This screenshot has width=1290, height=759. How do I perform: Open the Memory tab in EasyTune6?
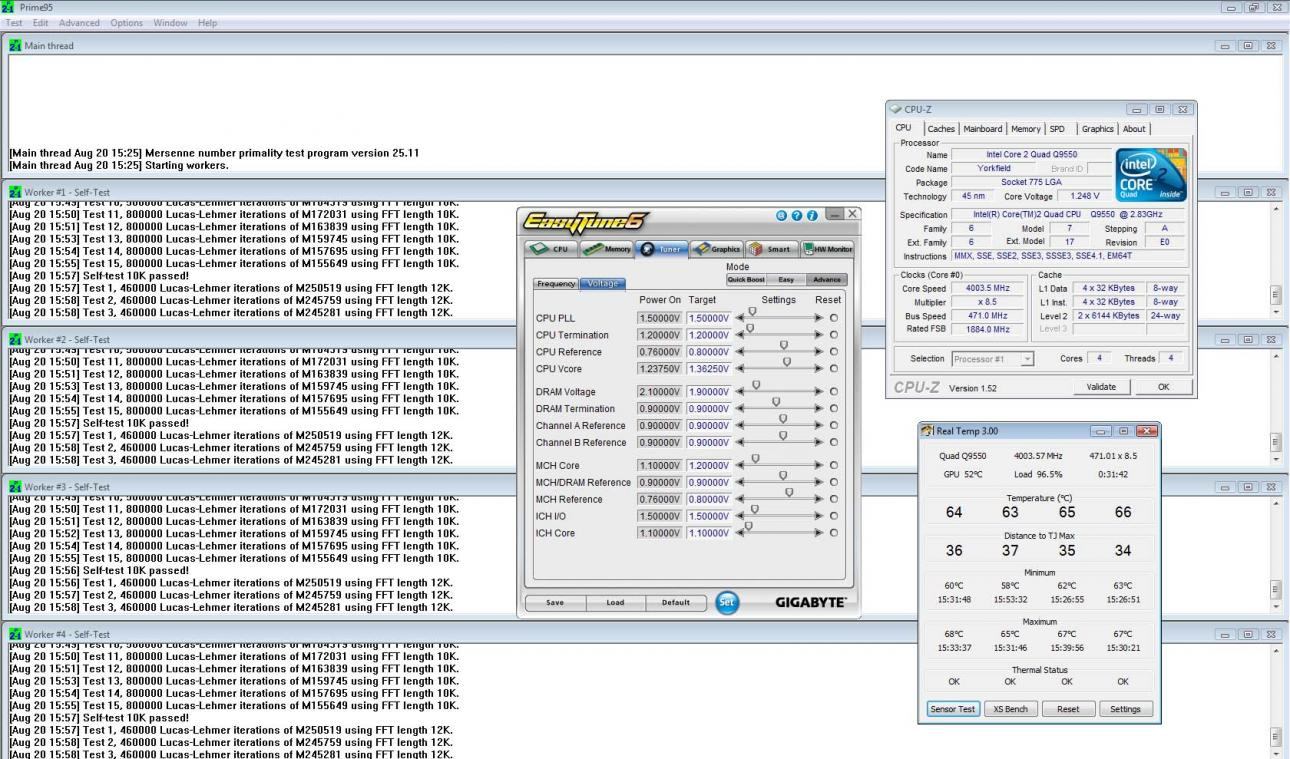coord(607,250)
